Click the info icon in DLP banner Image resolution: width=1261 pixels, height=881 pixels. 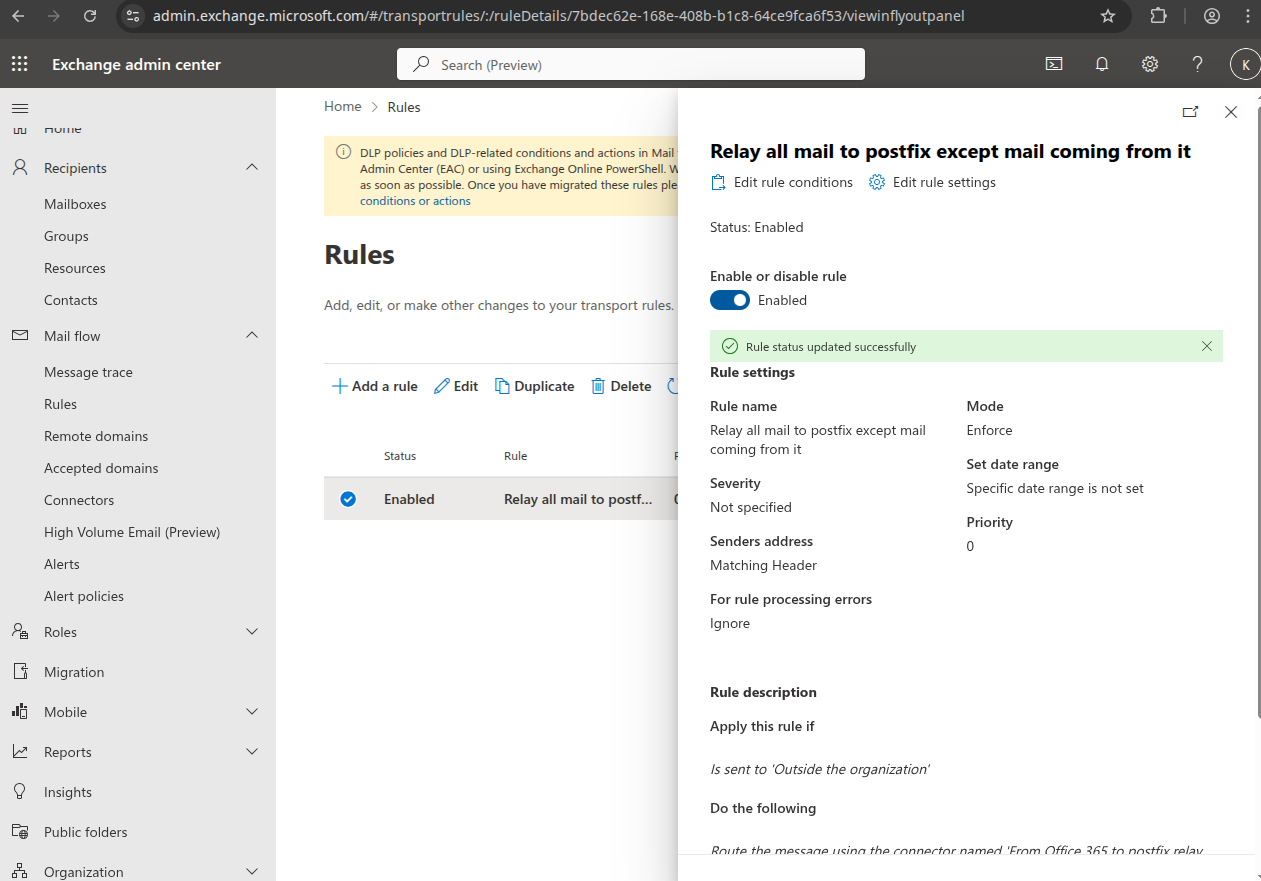(343, 153)
